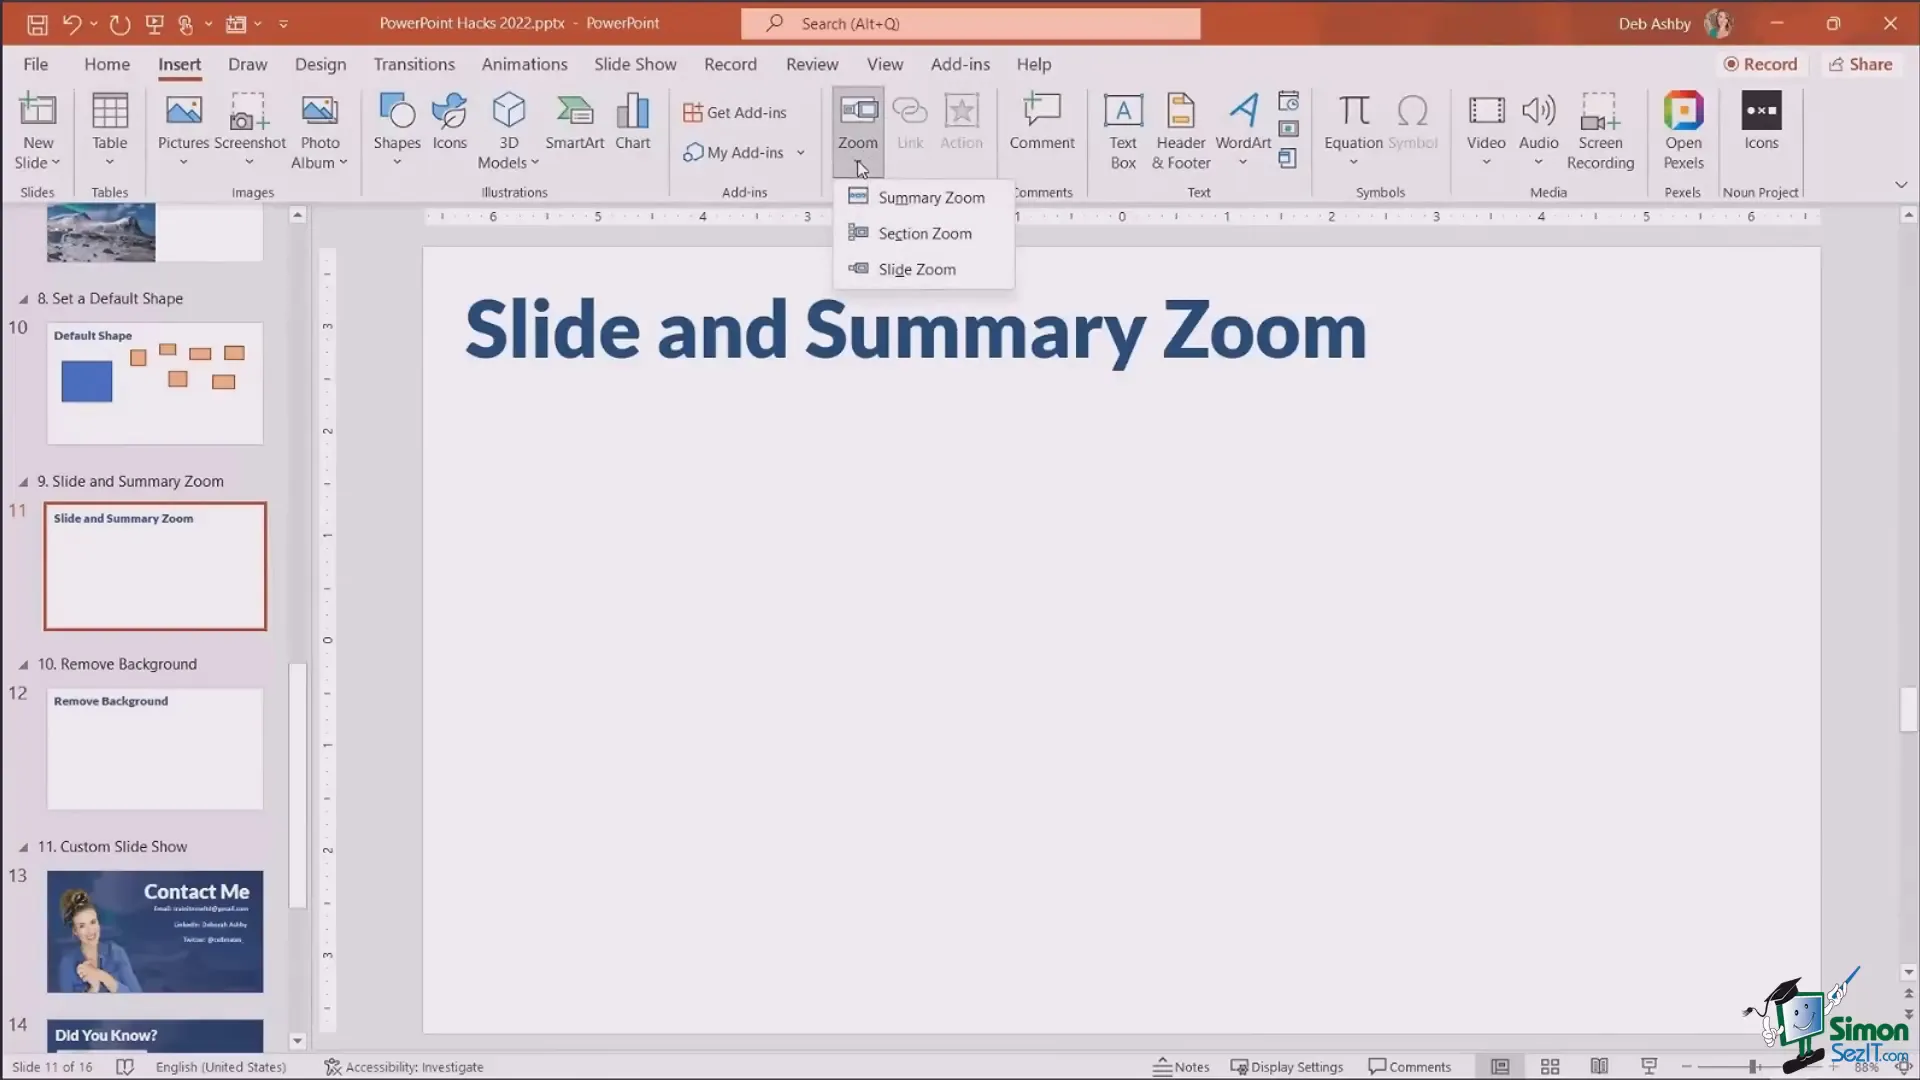Viewport: 1920px width, 1080px height.
Task: Insert Audio
Action: coord(1538,132)
